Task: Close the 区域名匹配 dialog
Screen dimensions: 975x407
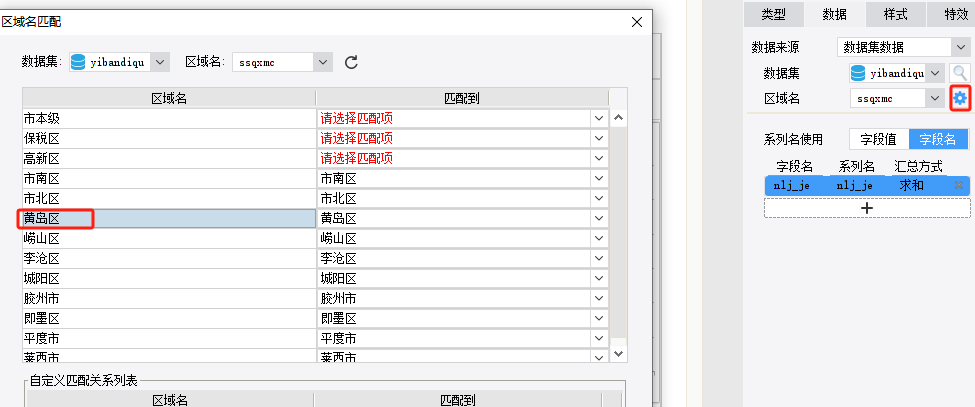Action: pos(636,21)
